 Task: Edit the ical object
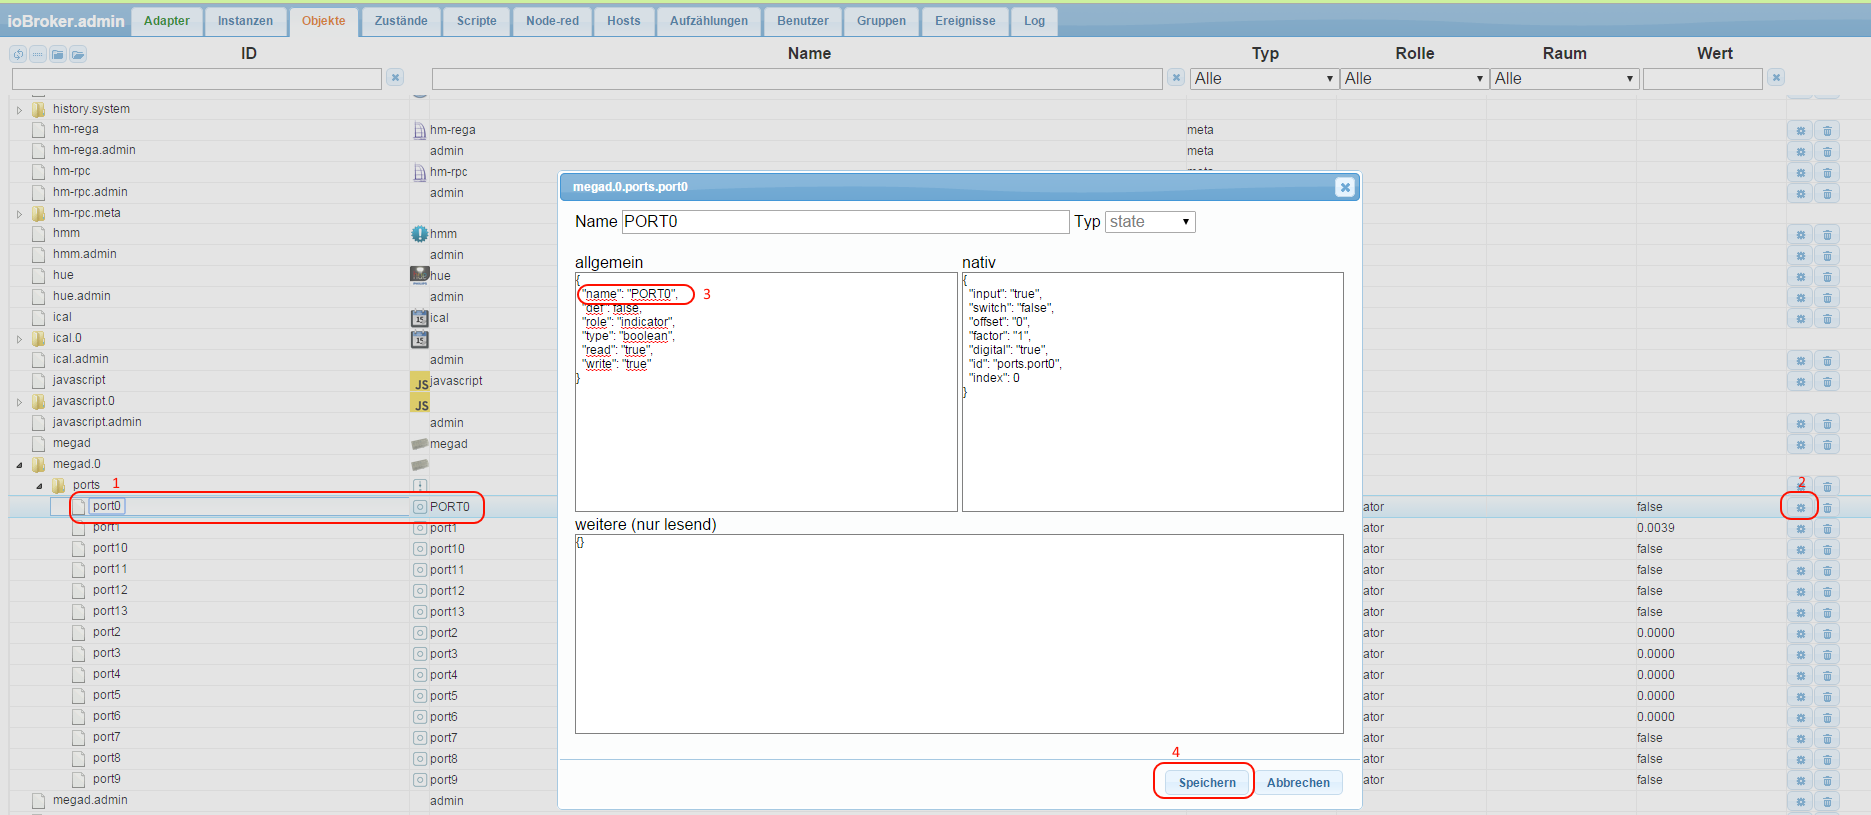1801,319
